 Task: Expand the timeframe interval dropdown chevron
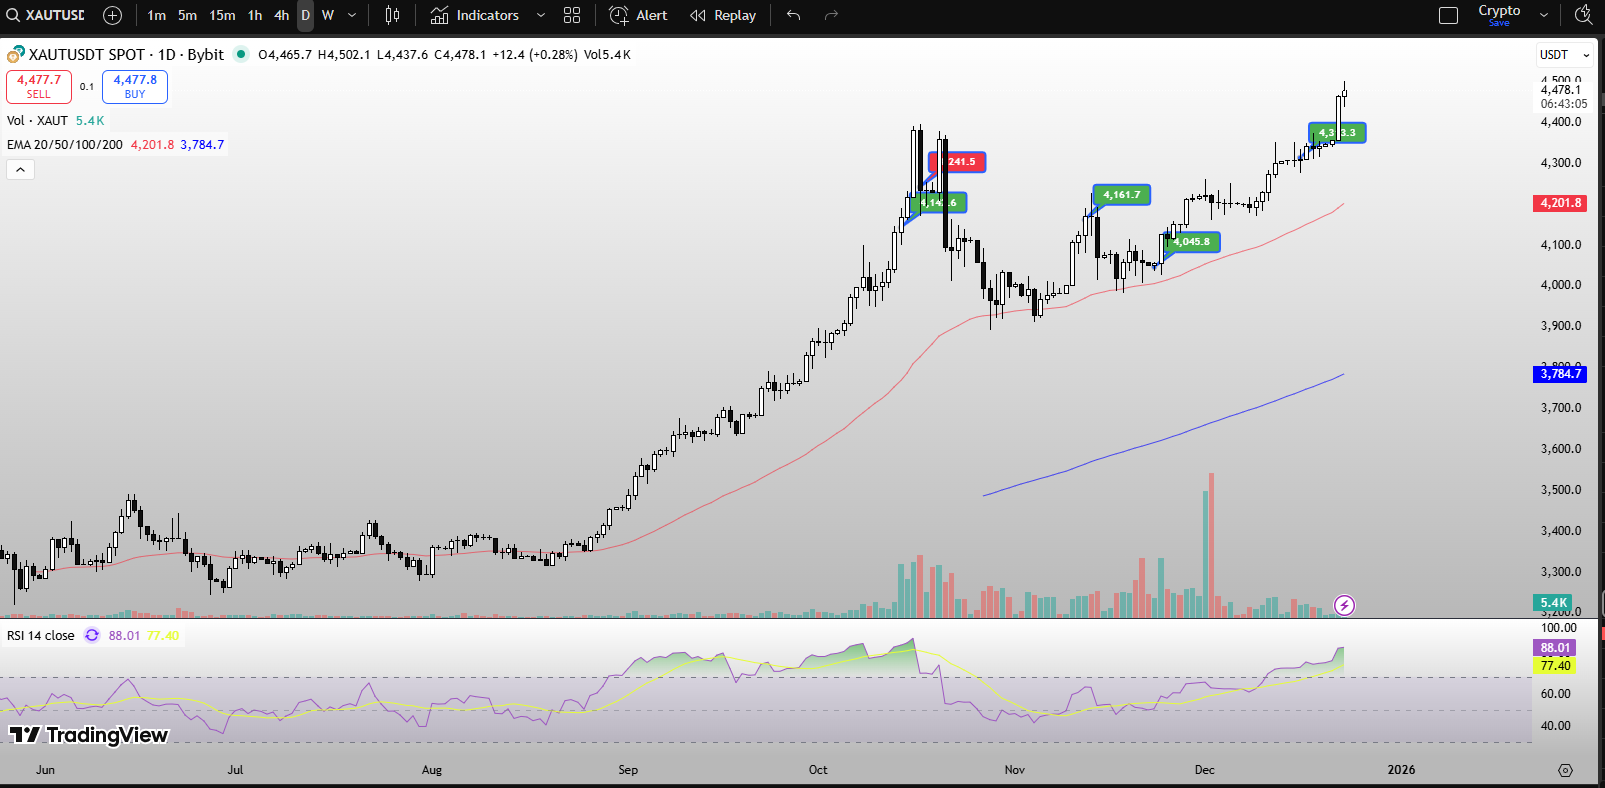click(x=352, y=15)
